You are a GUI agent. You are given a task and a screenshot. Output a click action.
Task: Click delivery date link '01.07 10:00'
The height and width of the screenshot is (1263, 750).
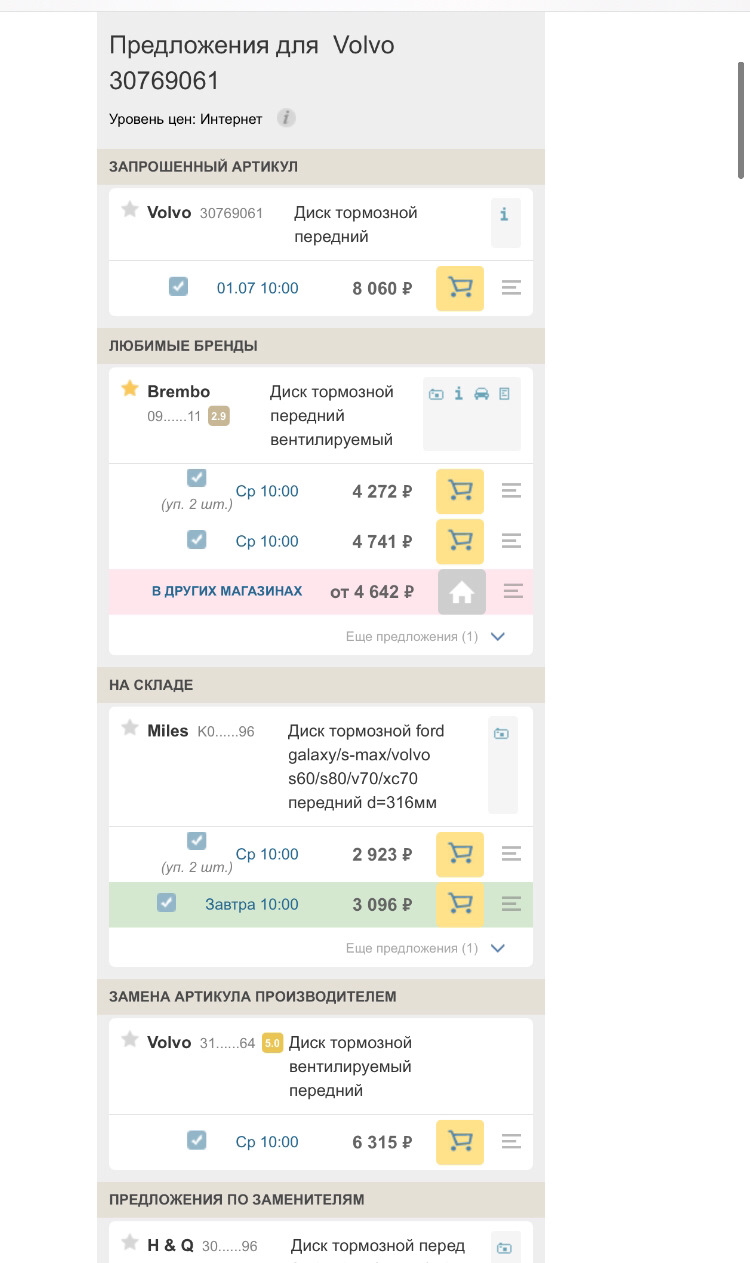pyautogui.click(x=257, y=288)
